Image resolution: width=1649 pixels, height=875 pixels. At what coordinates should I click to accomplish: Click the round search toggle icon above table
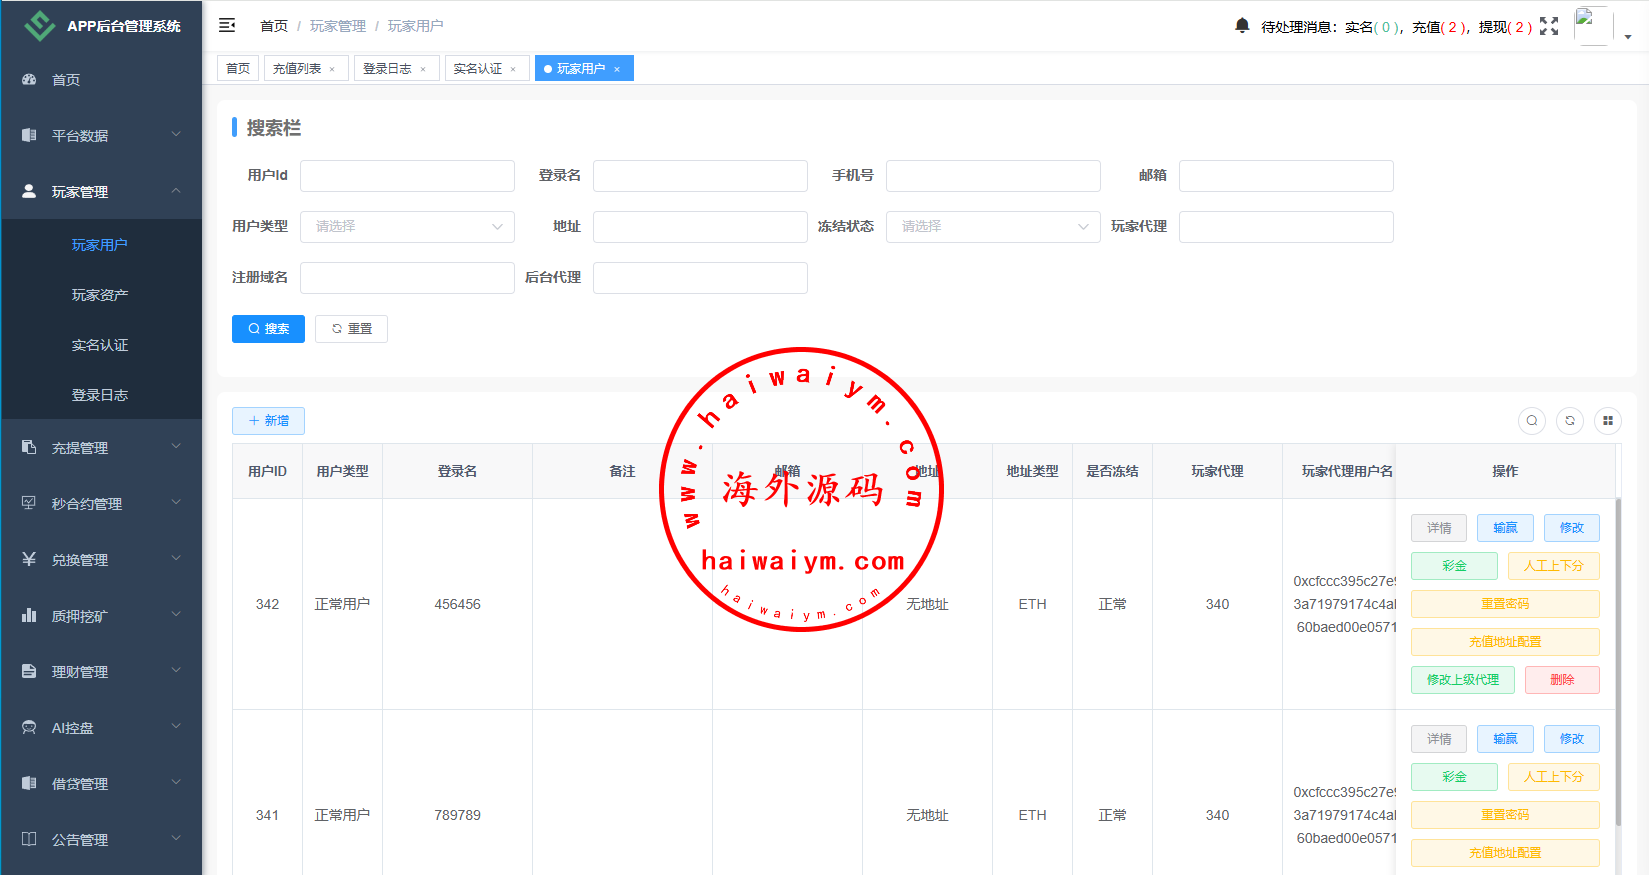click(1532, 421)
